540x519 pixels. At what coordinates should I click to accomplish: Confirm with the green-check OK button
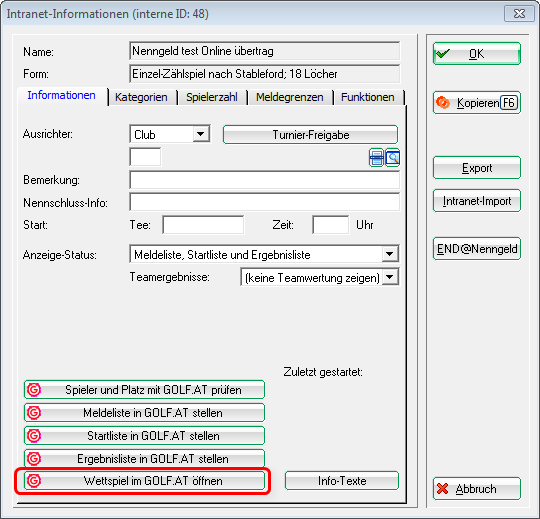477,54
